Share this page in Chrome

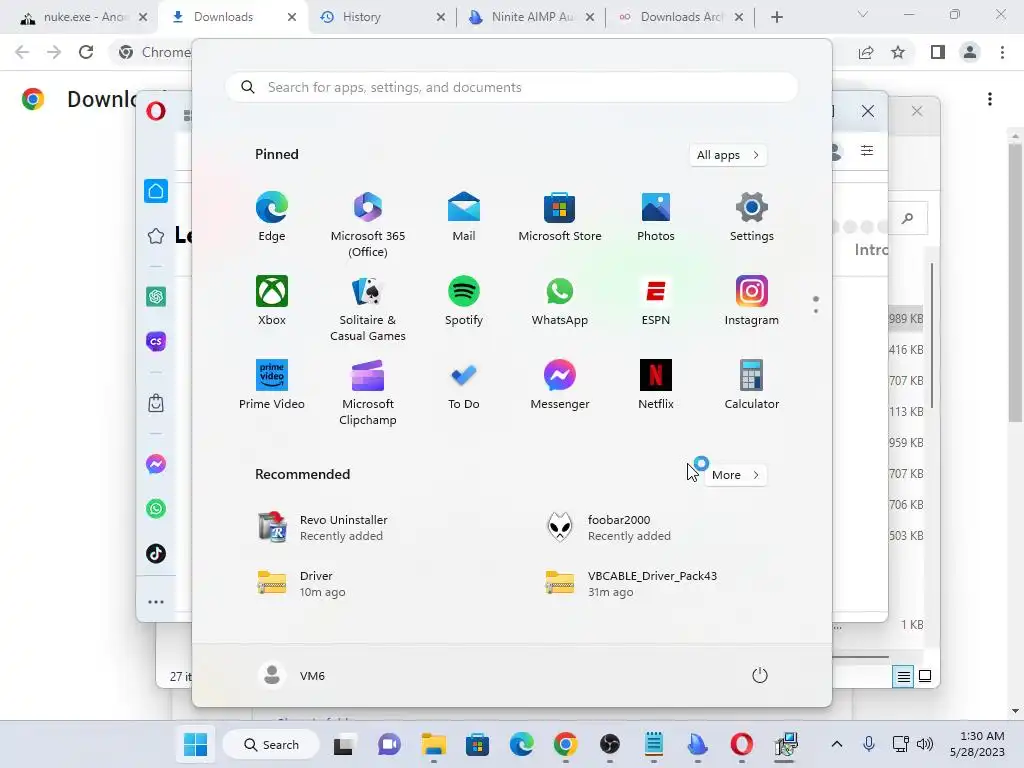[x=866, y=52]
